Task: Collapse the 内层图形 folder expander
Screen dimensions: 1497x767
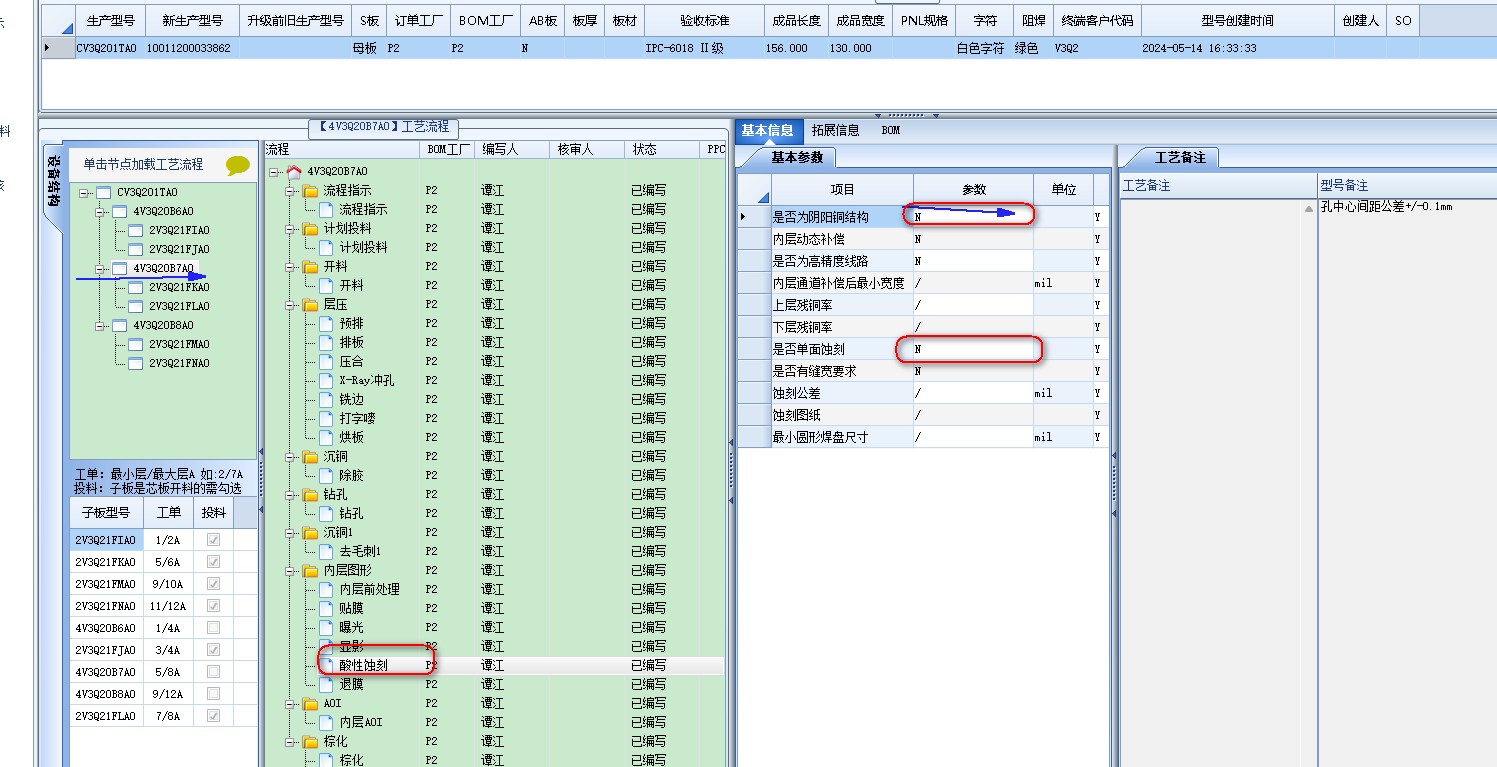Action: [291, 571]
